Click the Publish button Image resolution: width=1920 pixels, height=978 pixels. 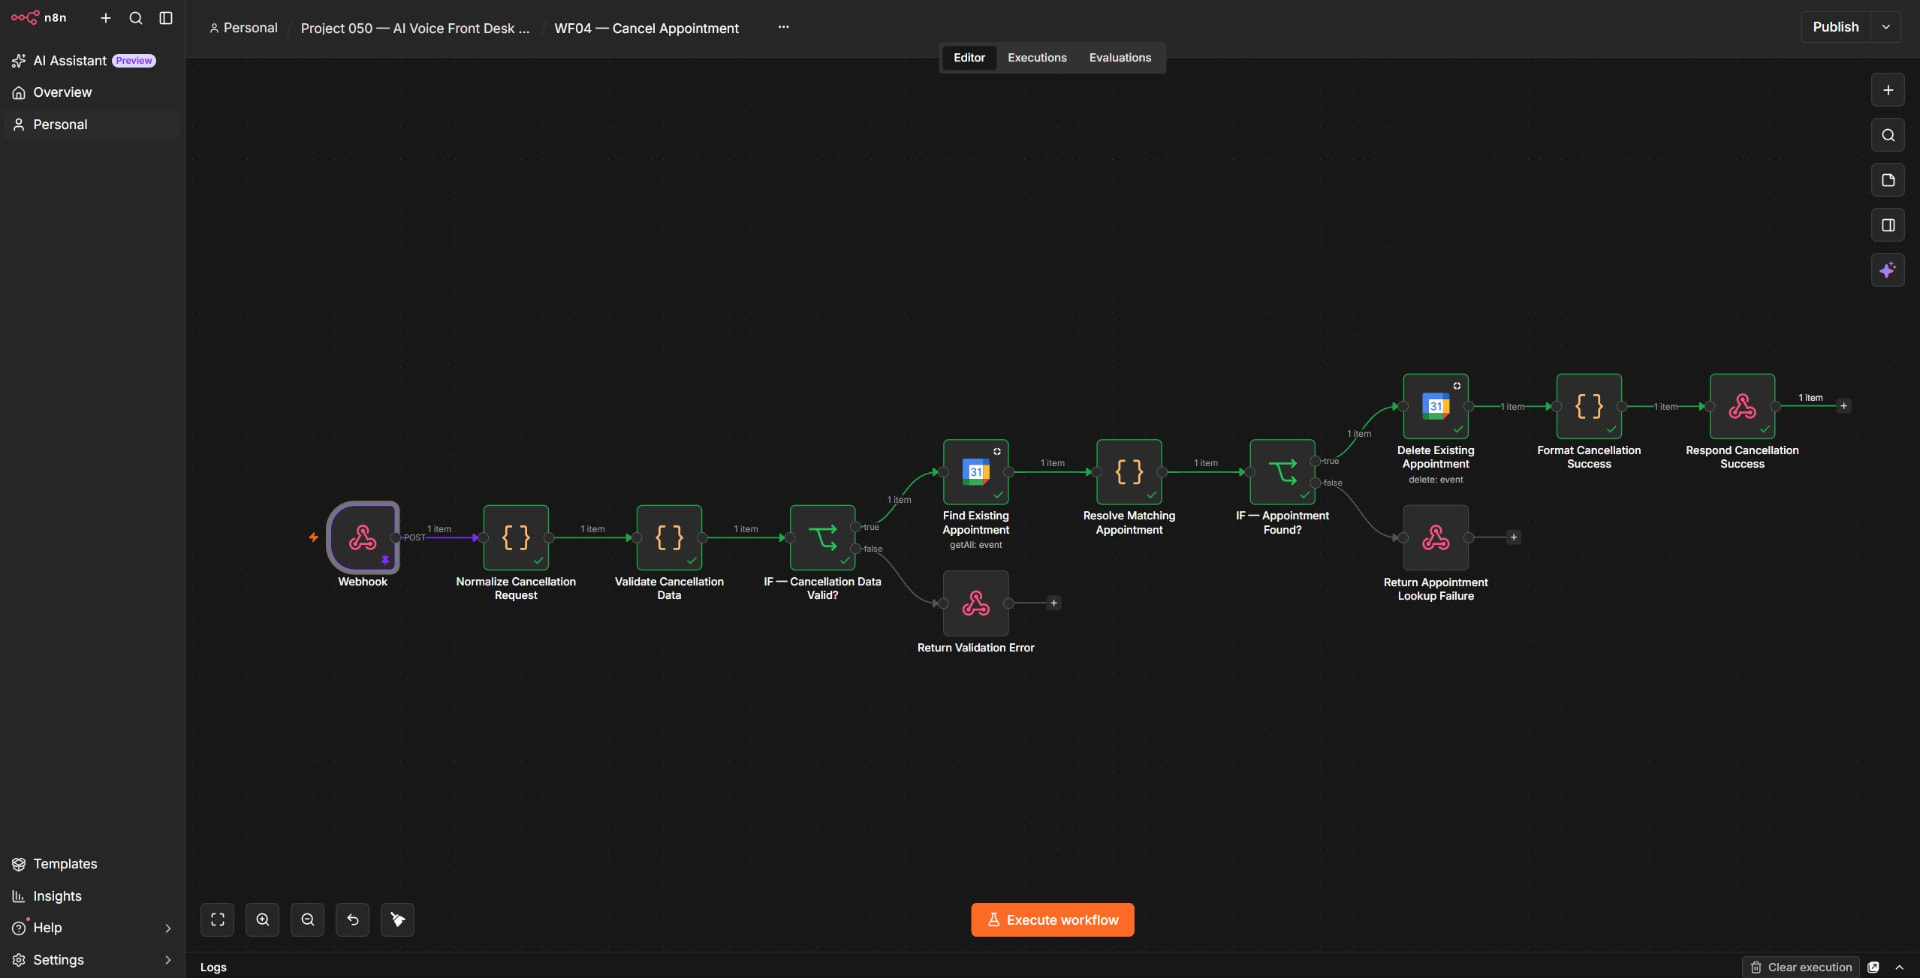[x=1836, y=27]
